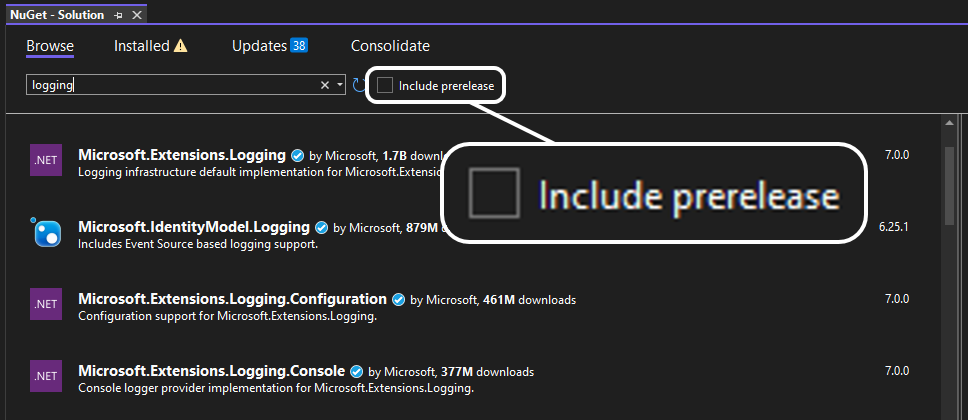Click inside the logging search field
This screenshot has width=968, height=420.
[x=173, y=85]
